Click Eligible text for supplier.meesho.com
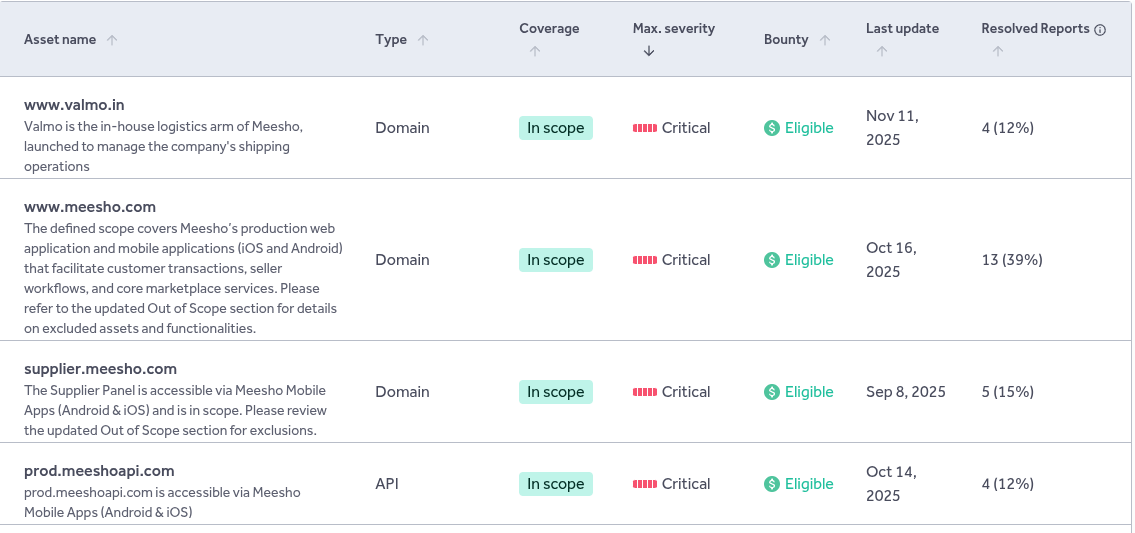Viewport: 1135px width, 533px height. tap(809, 392)
